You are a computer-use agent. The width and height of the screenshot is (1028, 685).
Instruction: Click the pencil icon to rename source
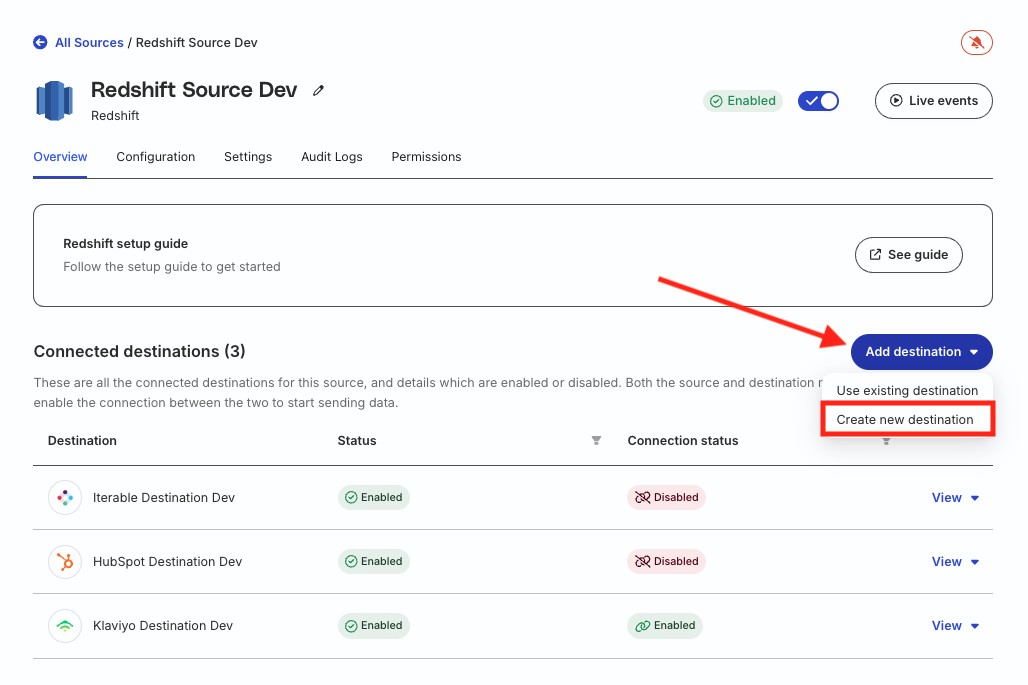tap(319, 90)
